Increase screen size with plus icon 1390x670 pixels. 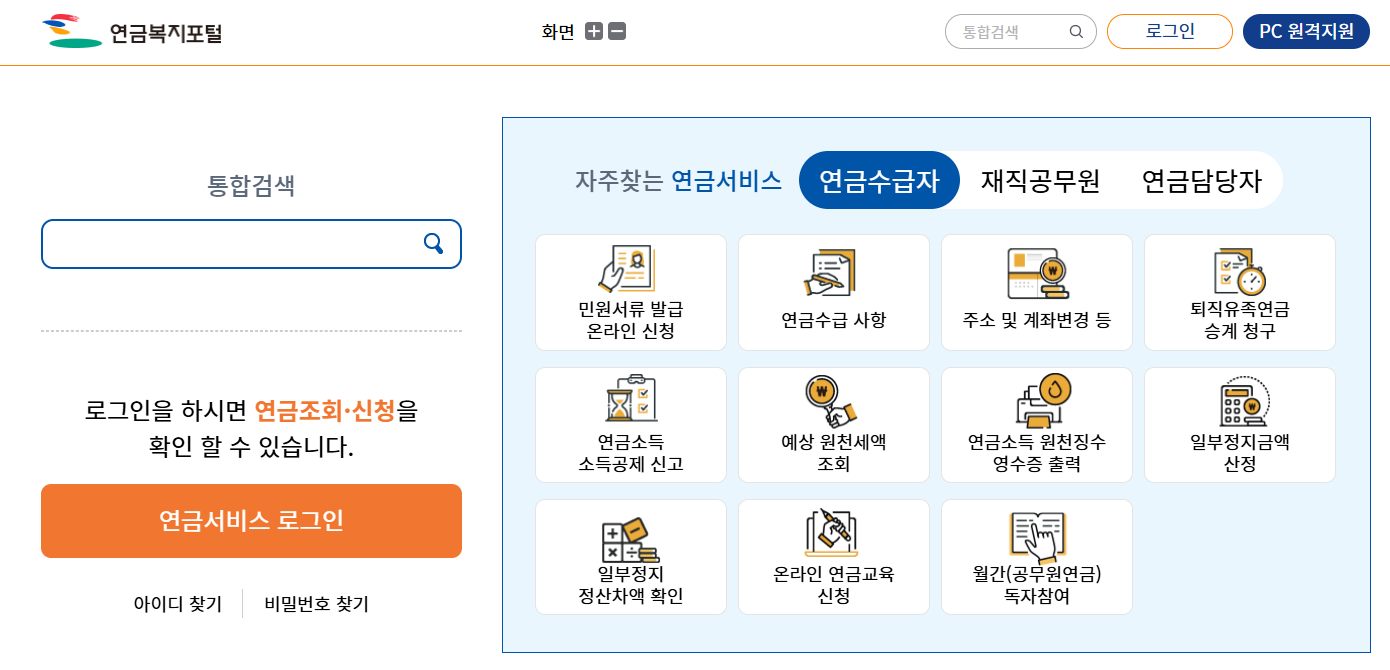594,32
